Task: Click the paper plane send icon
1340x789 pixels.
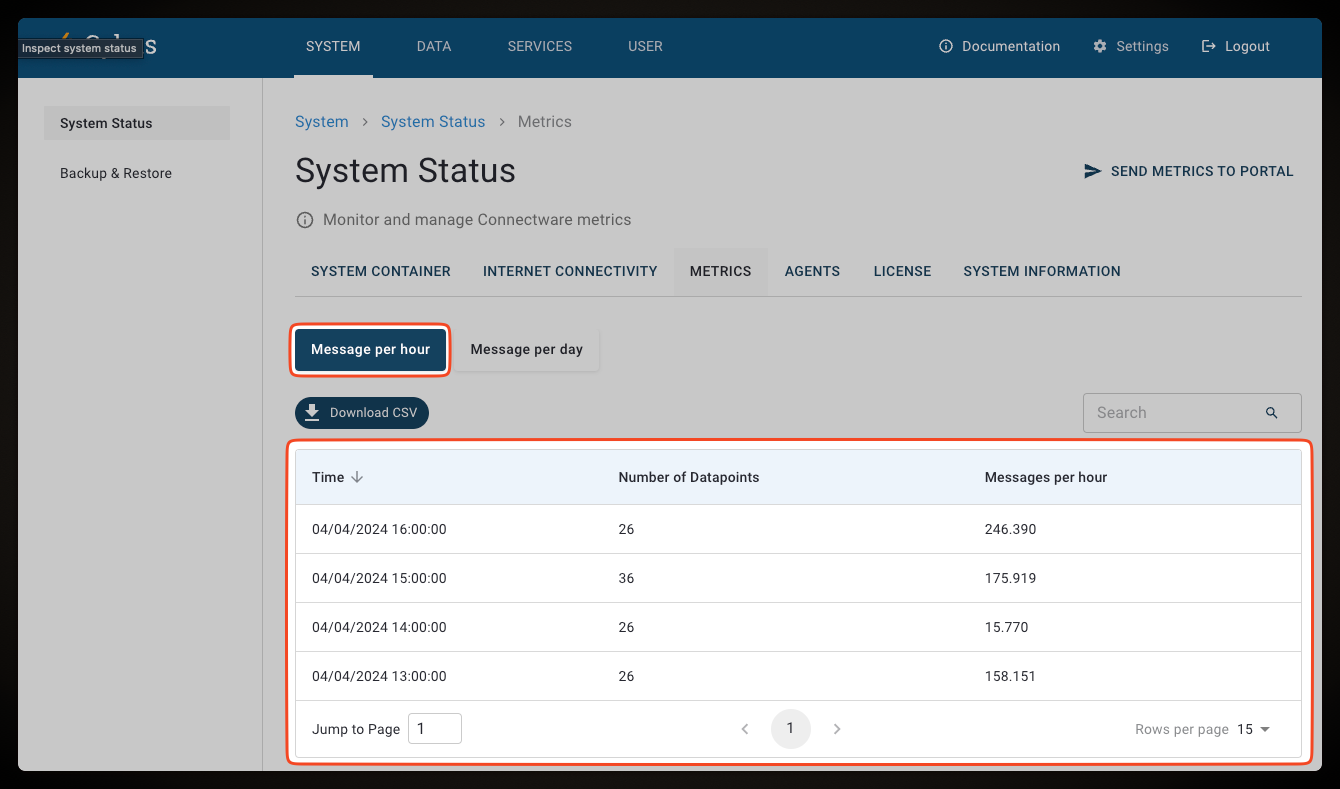Action: pos(1093,171)
